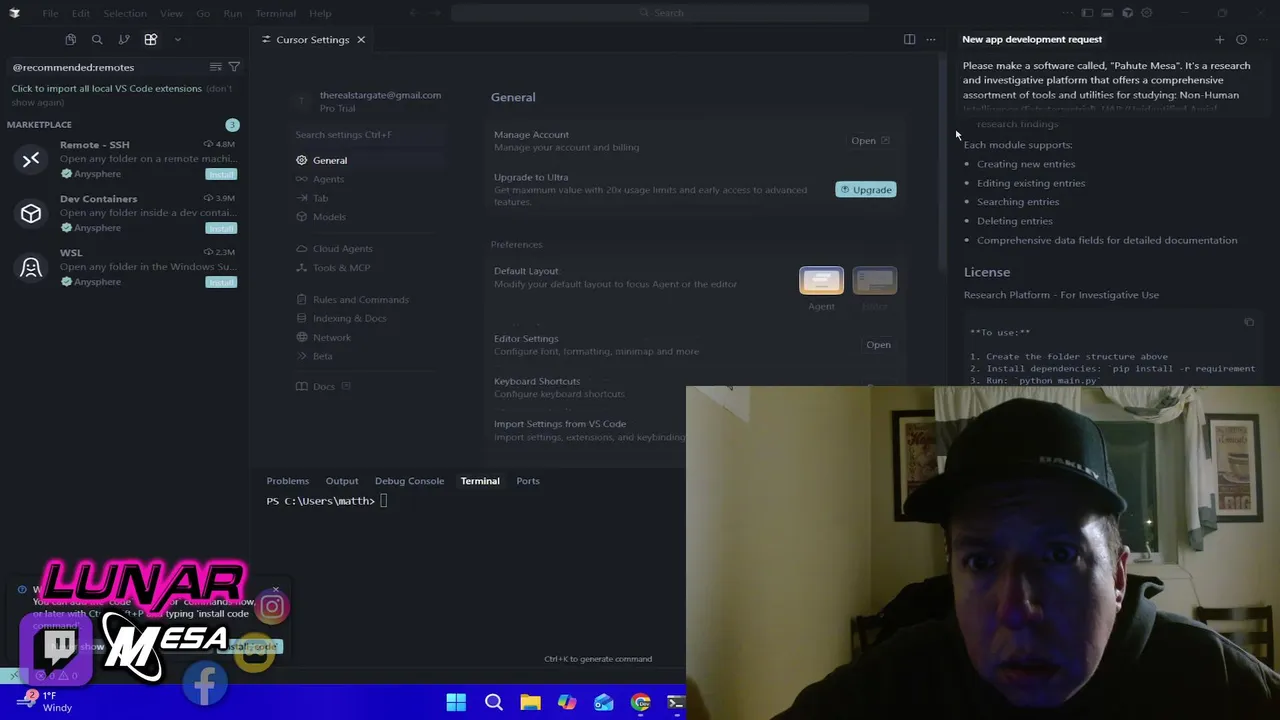Go back with the navigation arrow
The height and width of the screenshot is (720, 1280).
(413, 13)
